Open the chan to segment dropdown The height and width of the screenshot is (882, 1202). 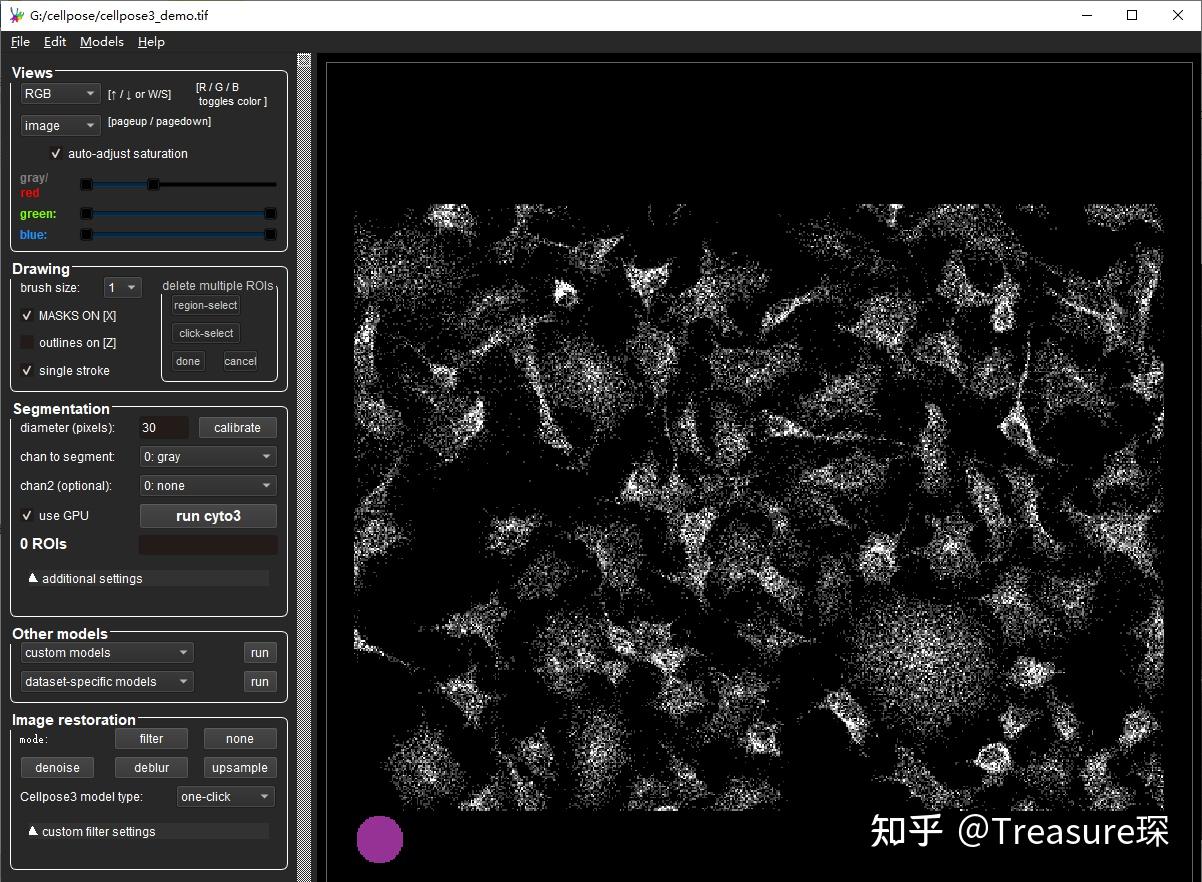(208, 457)
